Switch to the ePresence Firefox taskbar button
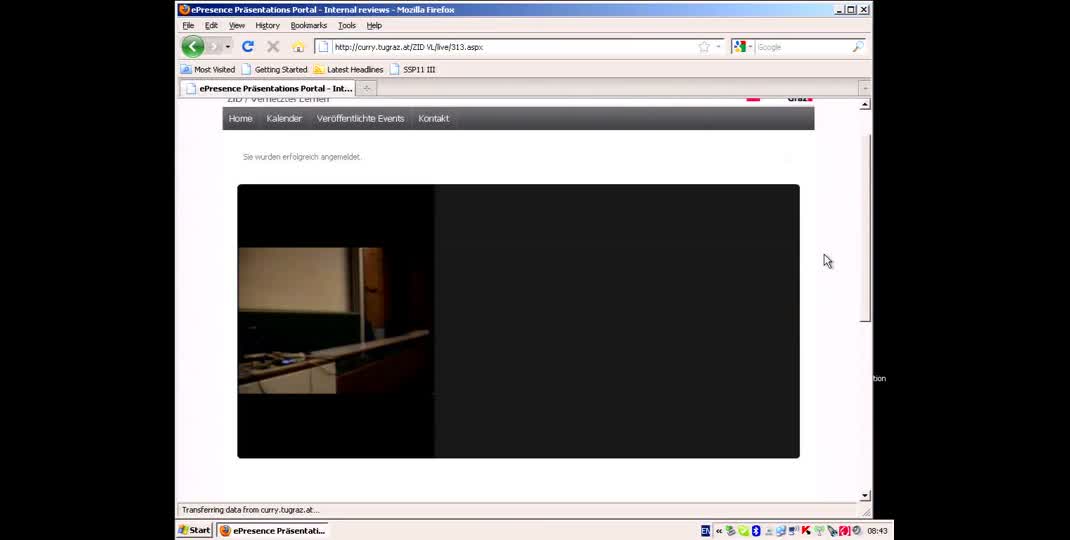1070x540 pixels. point(273,530)
